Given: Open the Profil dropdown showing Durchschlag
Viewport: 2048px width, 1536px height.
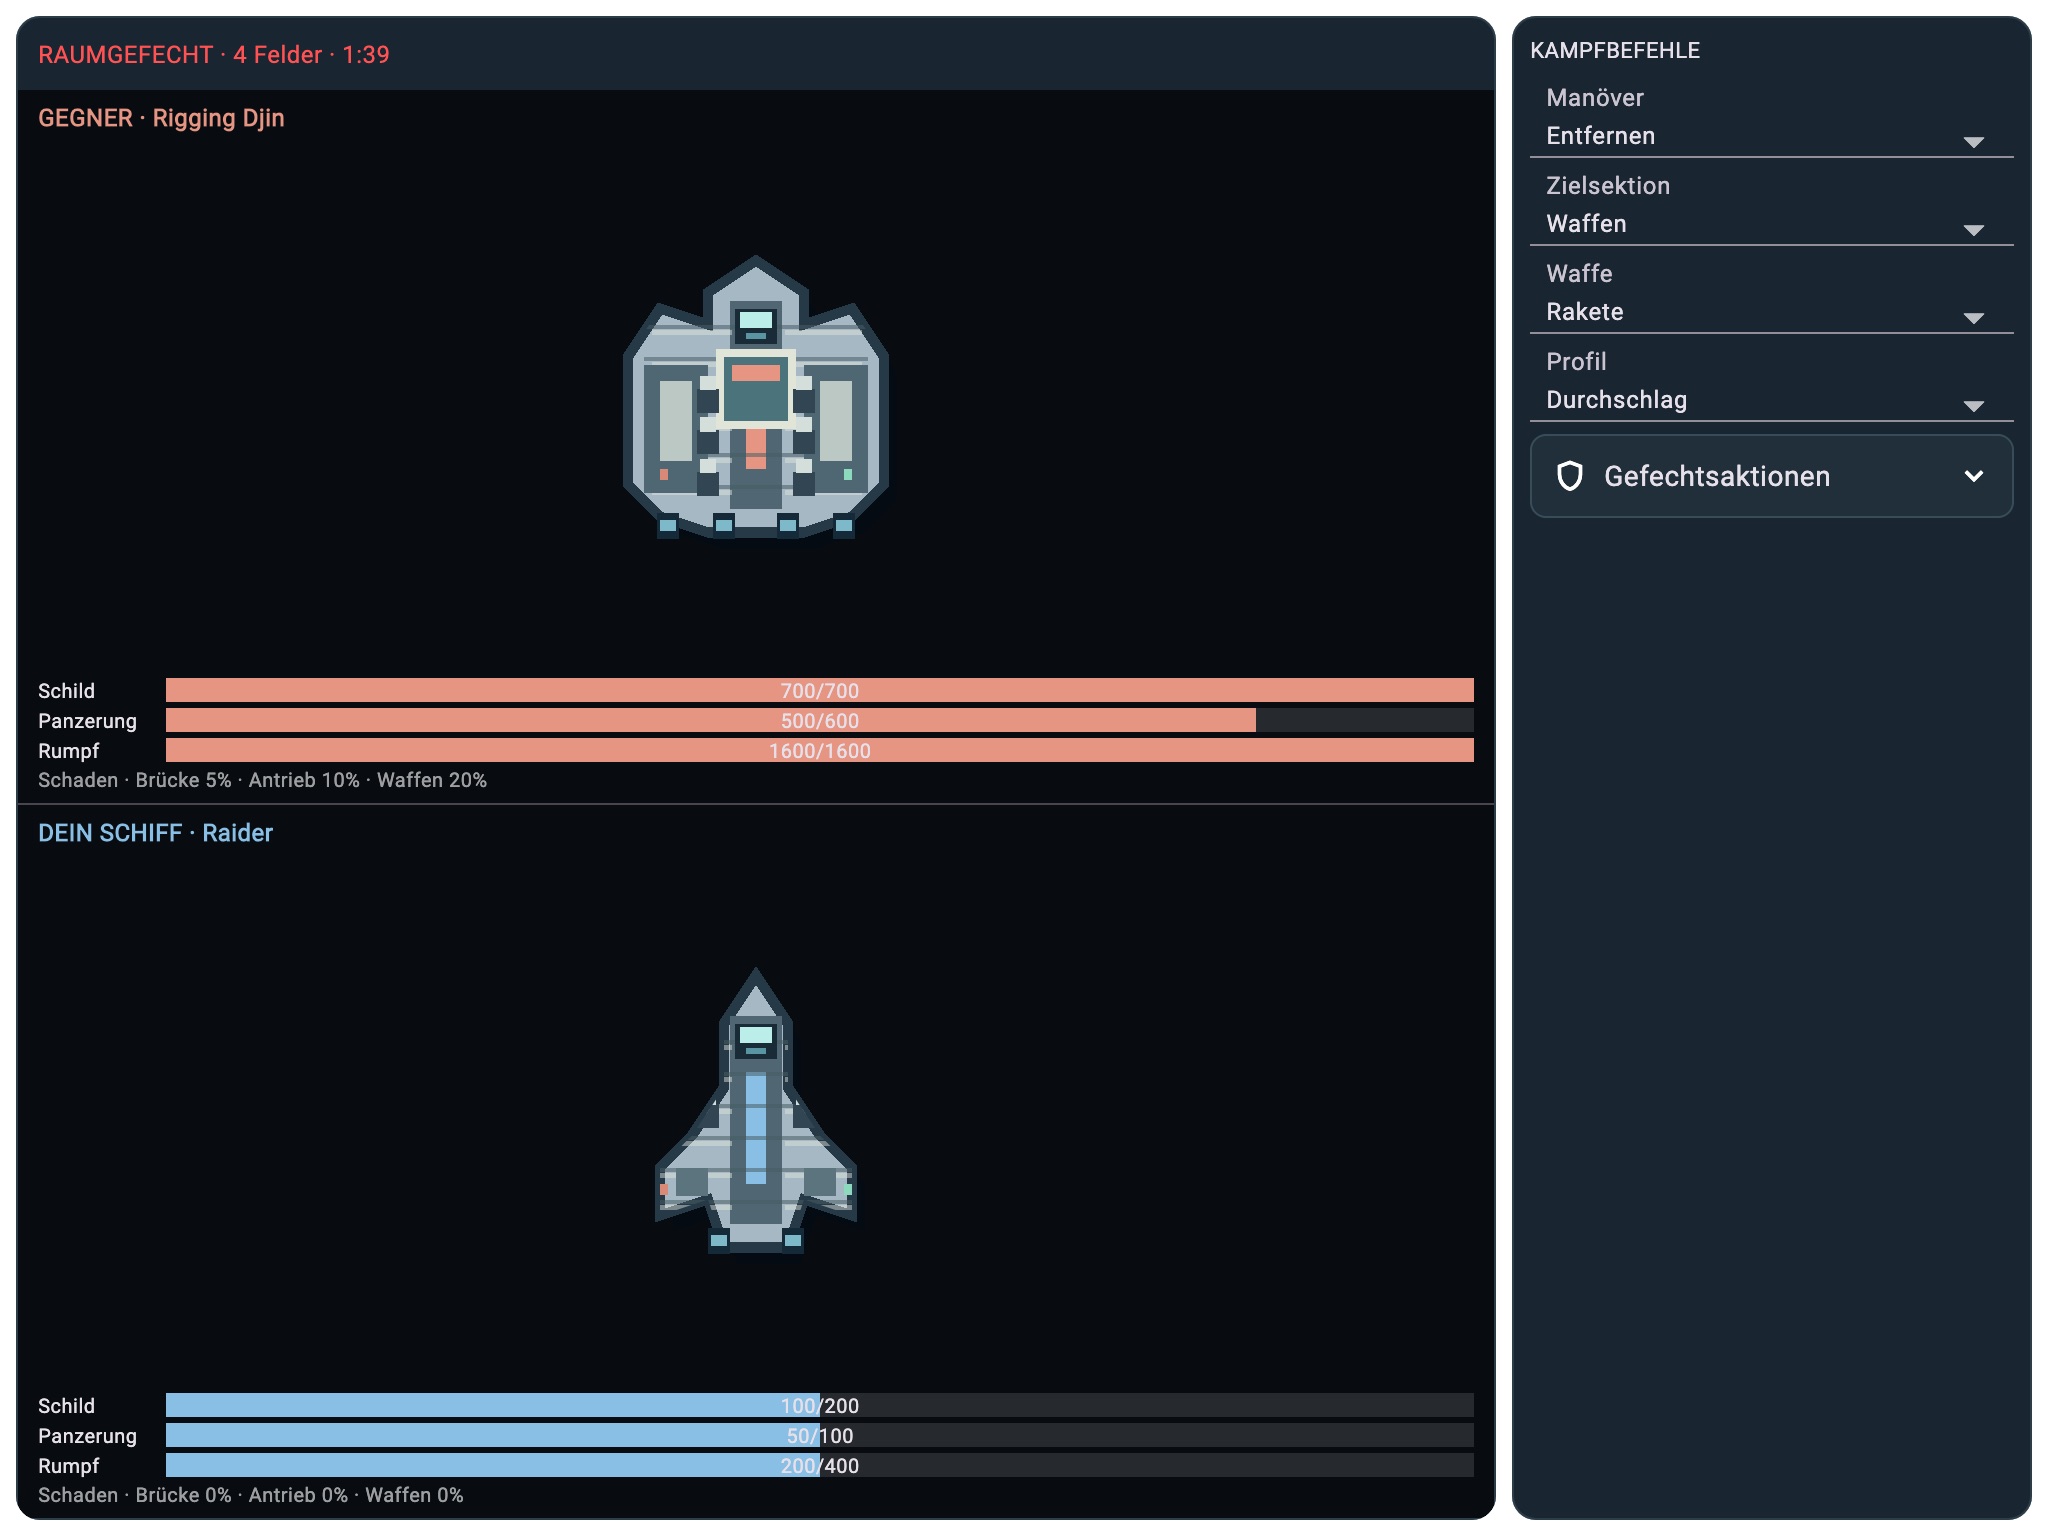Looking at the screenshot, I should pos(1771,382).
